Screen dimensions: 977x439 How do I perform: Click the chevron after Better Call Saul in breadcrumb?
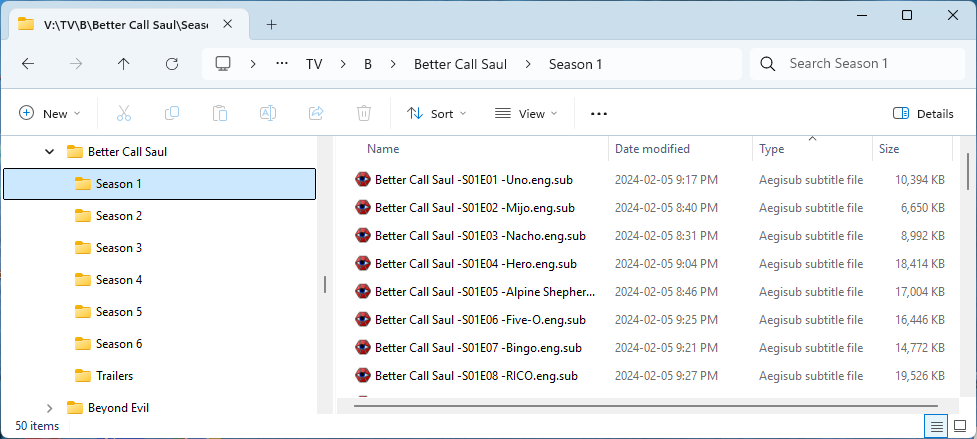(528, 64)
